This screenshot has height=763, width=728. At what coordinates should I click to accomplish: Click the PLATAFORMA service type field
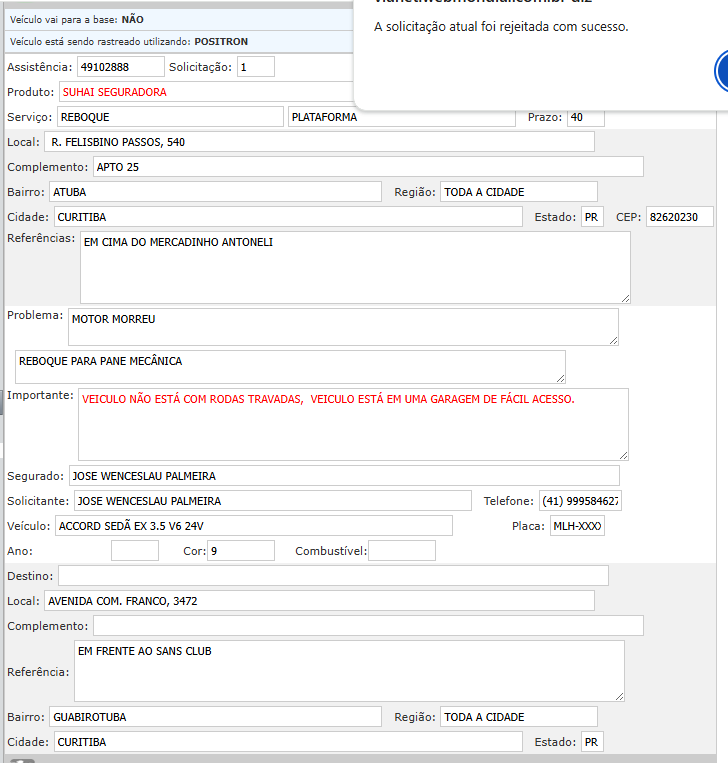pyautogui.click(x=404, y=117)
